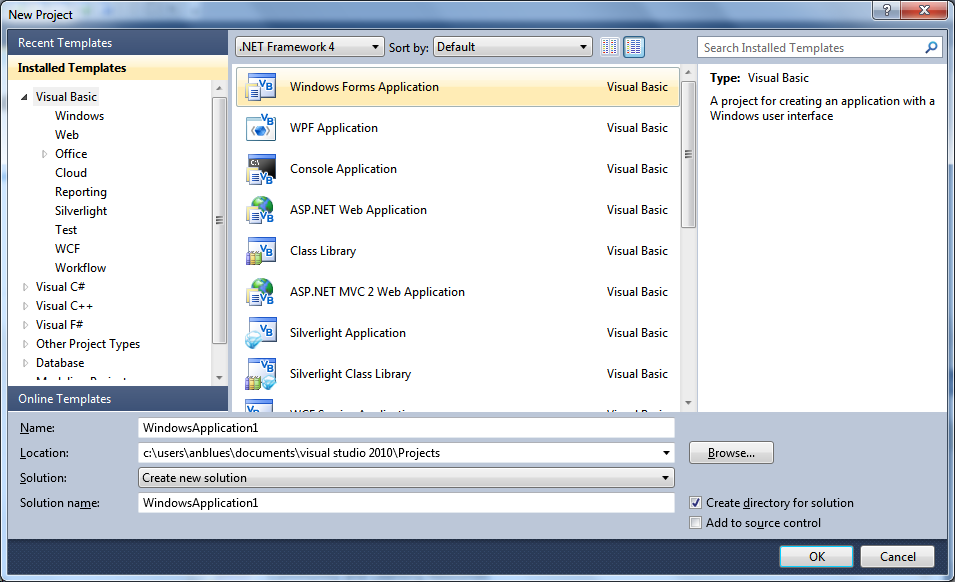
Task: Enable Add to source control
Action: point(696,522)
